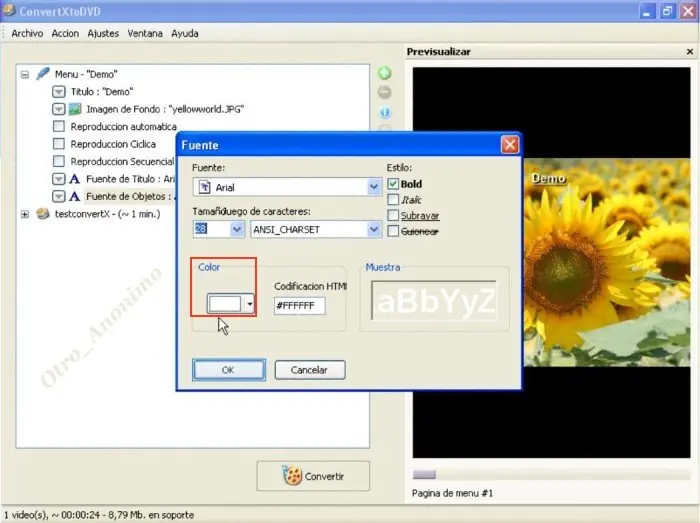Click the Pagina de menu #1 label
The image size is (700, 523).
(452, 493)
